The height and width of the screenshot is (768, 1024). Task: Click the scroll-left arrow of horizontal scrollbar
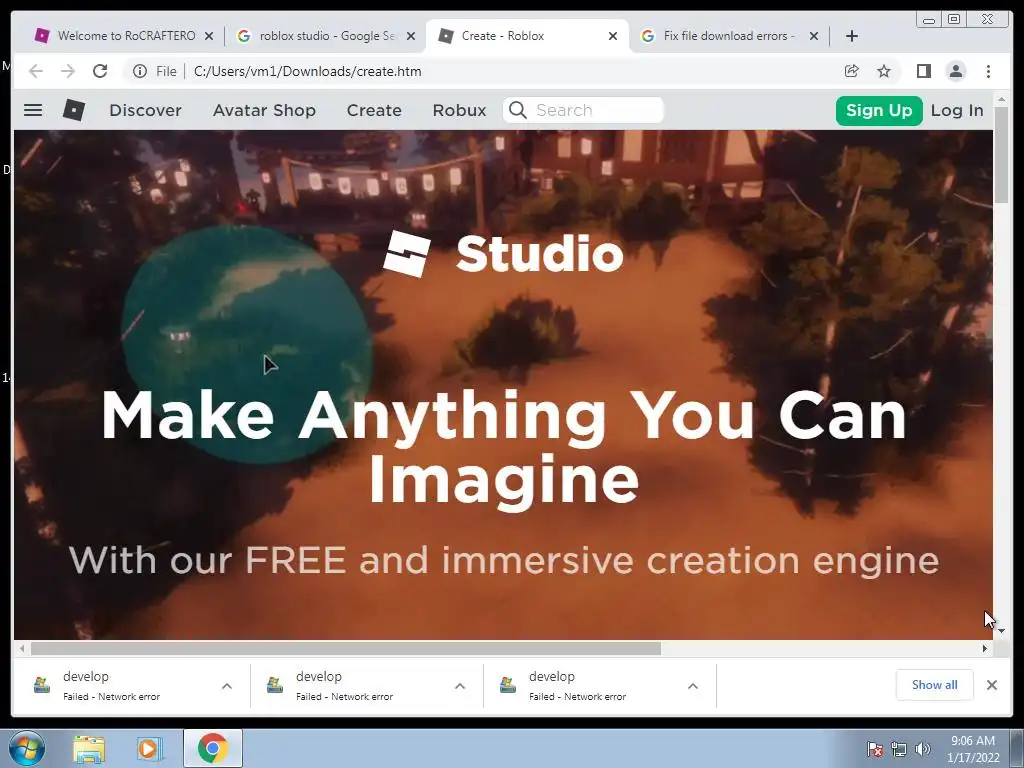tap(22, 648)
